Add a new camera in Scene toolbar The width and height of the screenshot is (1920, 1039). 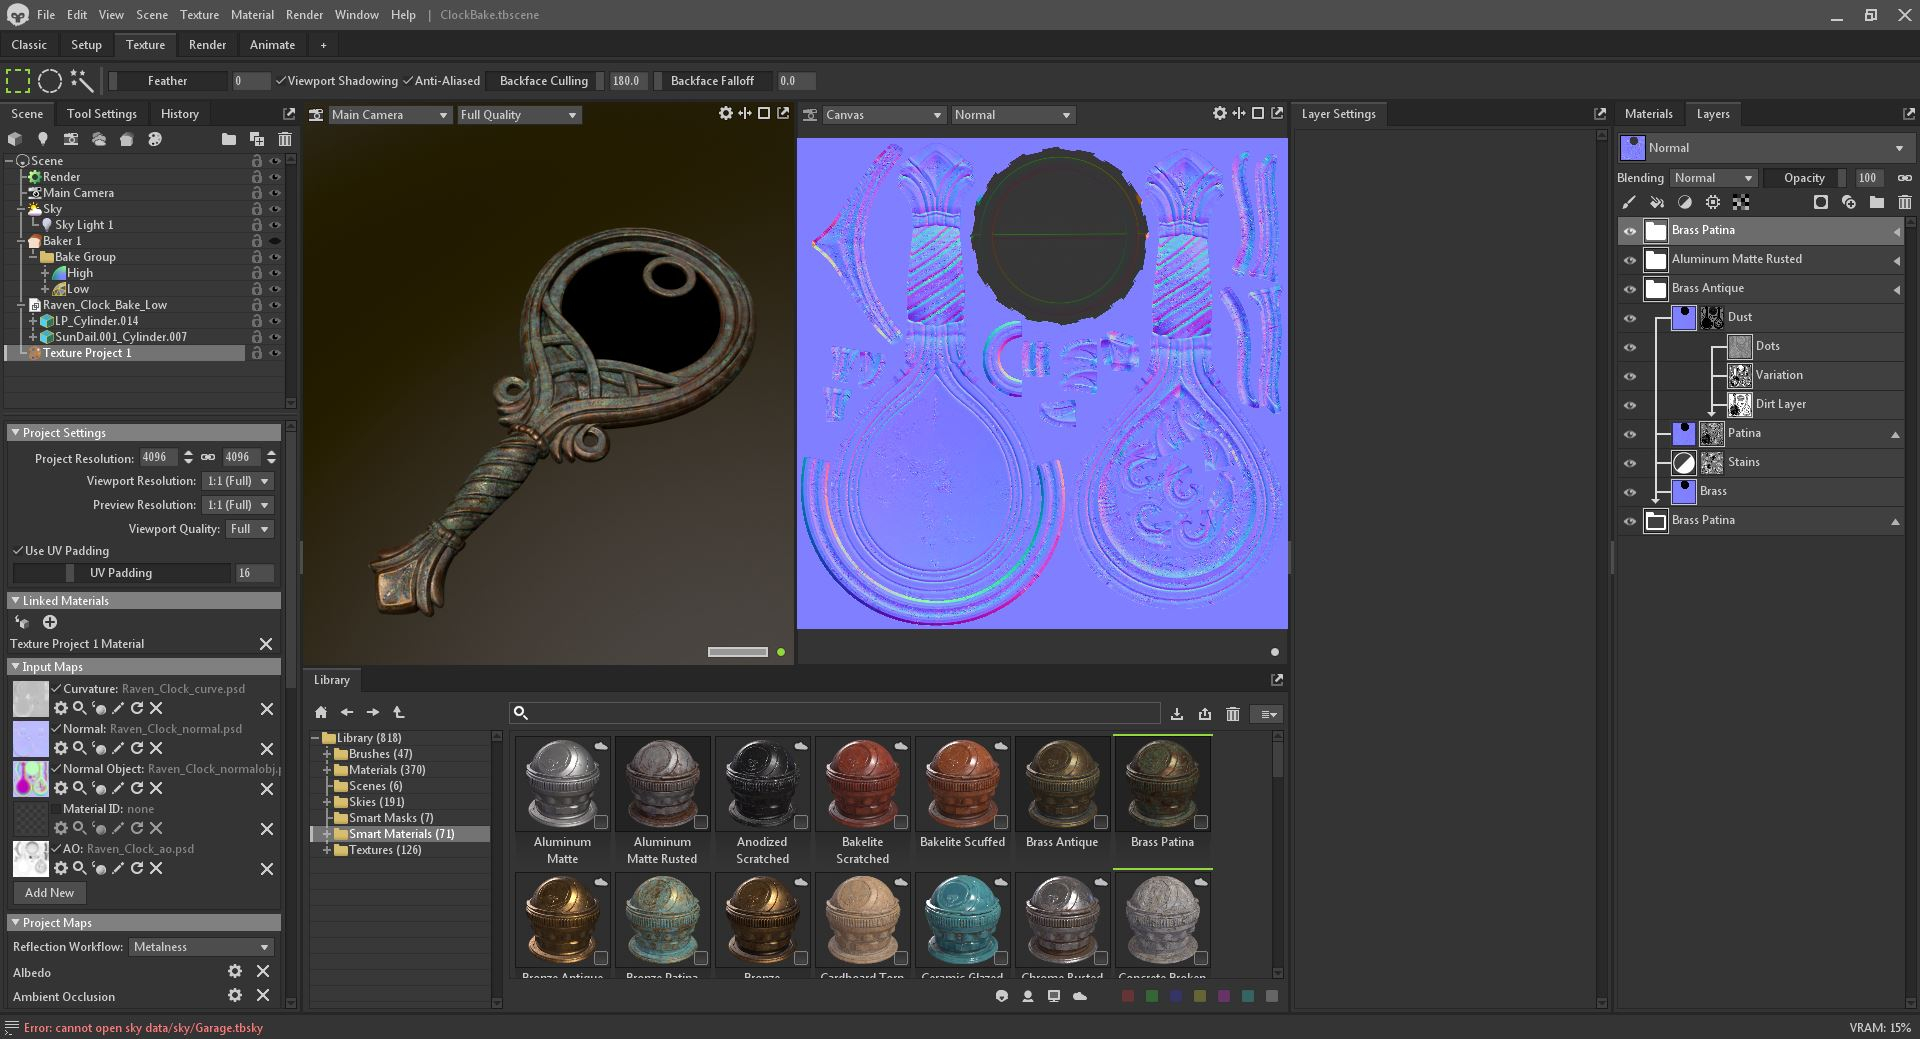pos(71,139)
